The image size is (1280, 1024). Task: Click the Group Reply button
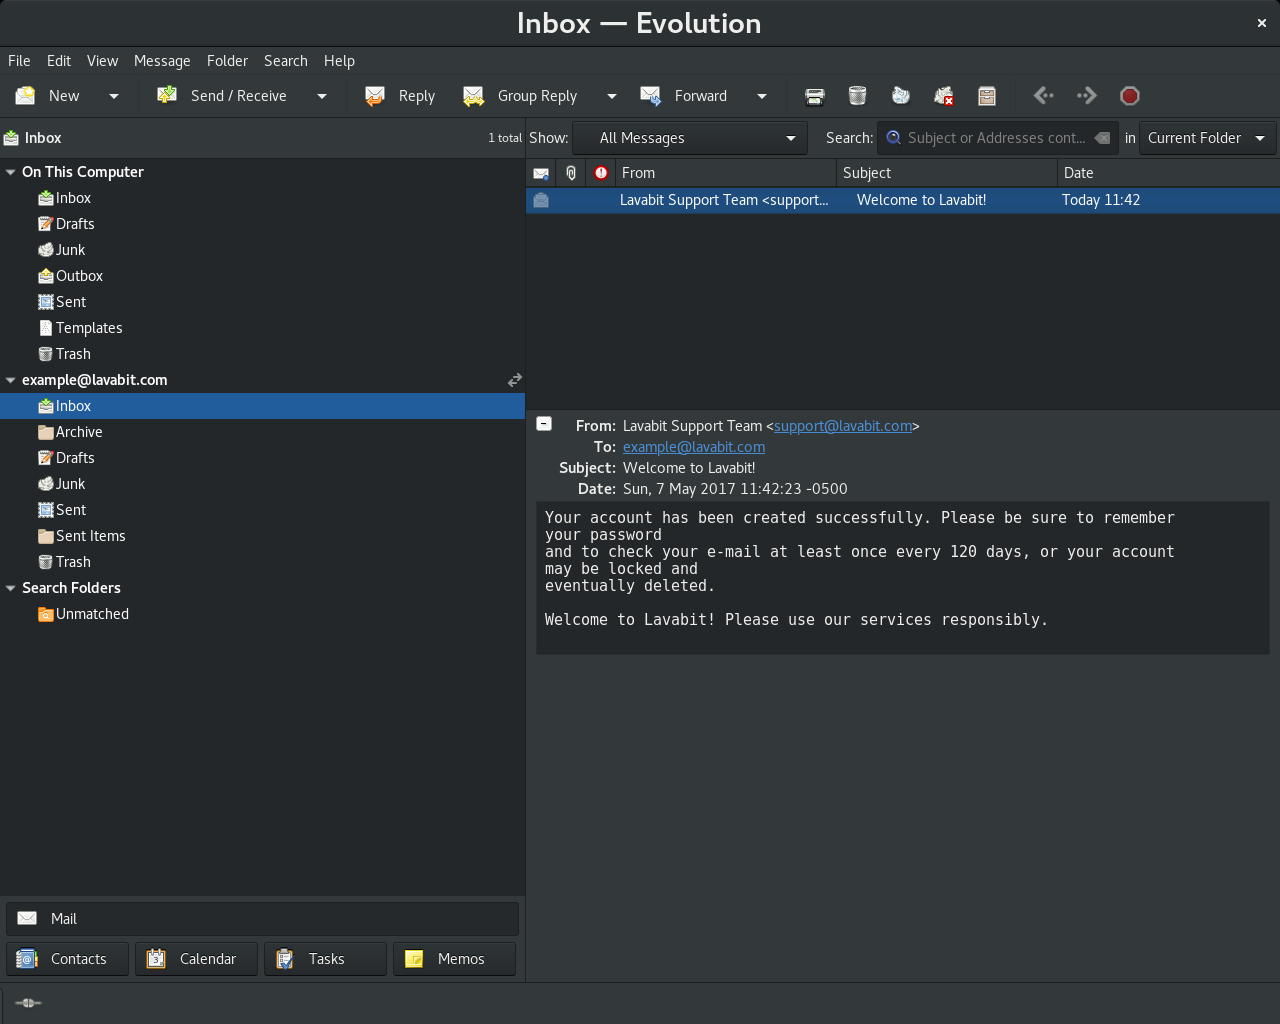520,96
